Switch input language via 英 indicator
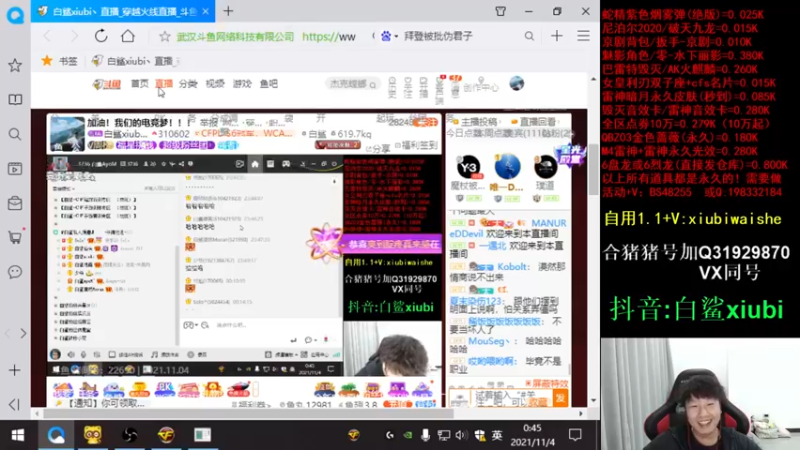The image size is (800, 450). pos(497,435)
